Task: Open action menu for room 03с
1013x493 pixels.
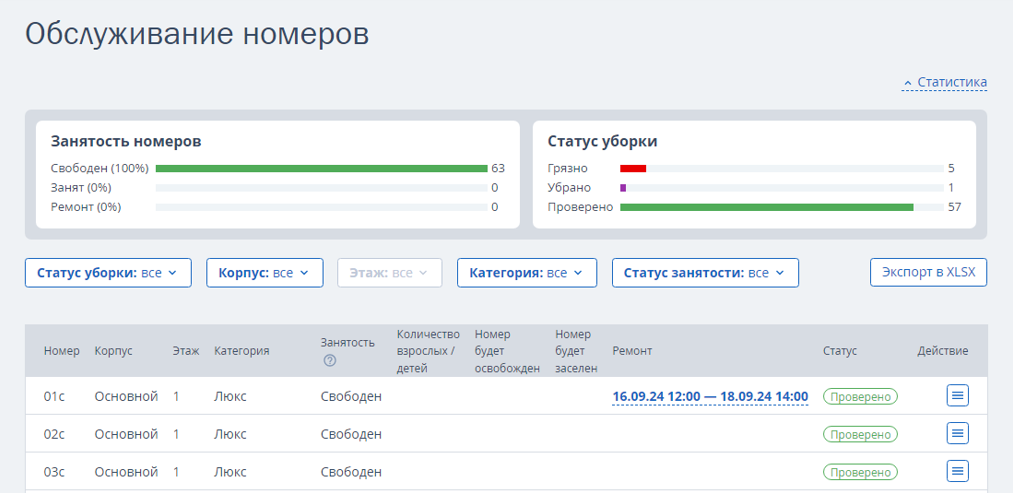Action: coord(957,471)
